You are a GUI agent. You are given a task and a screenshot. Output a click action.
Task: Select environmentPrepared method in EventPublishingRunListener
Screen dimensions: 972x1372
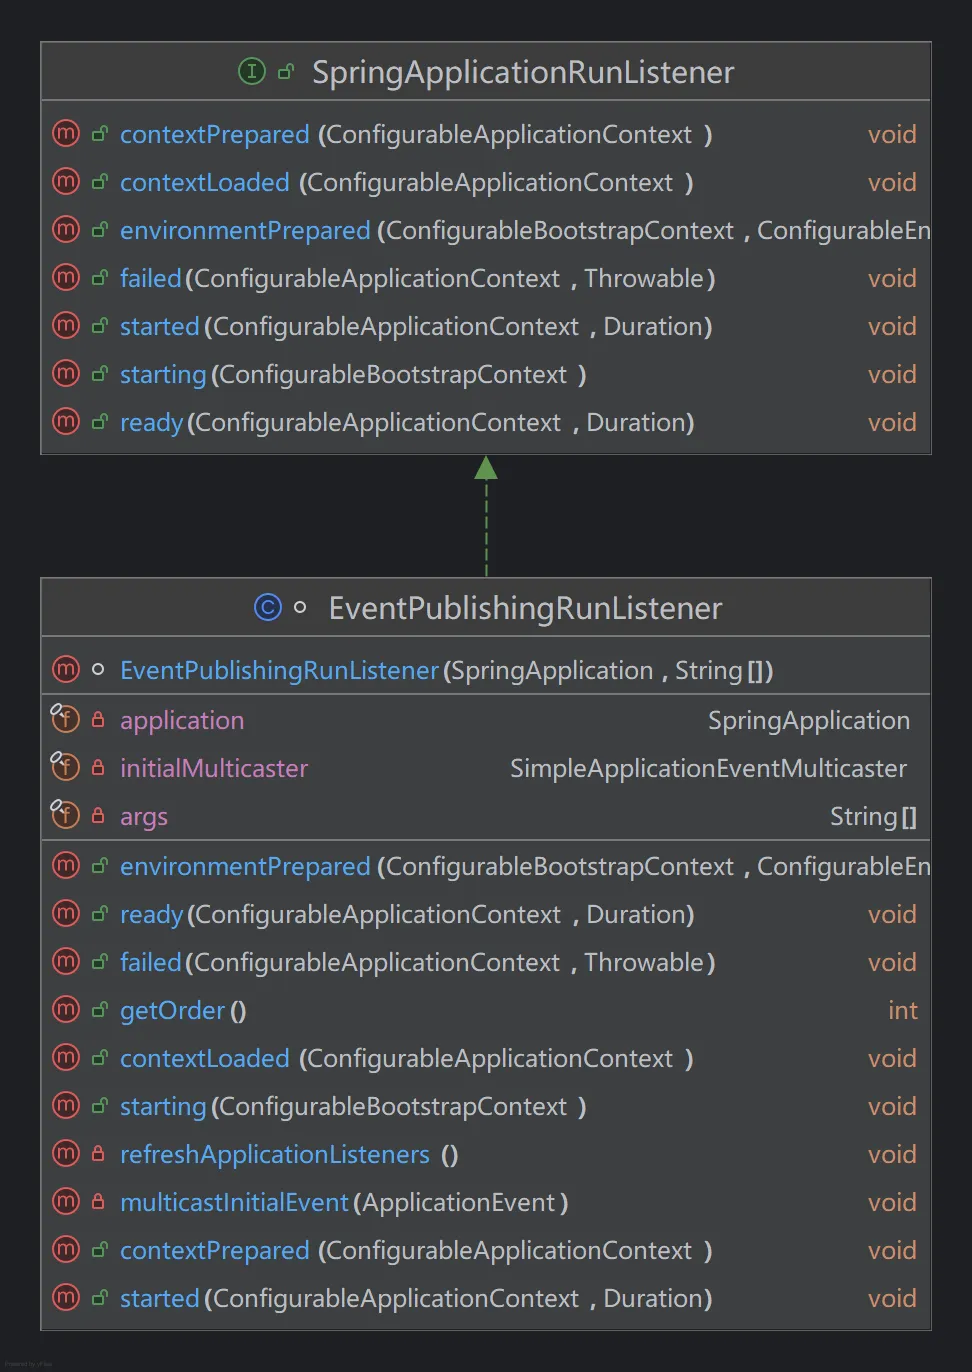point(245,867)
